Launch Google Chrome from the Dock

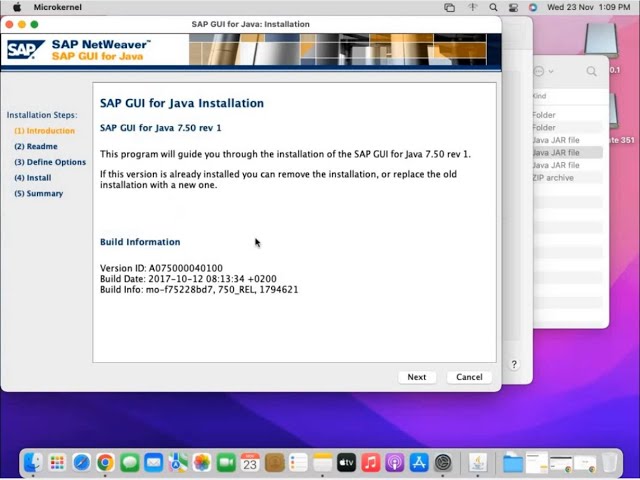(105, 463)
